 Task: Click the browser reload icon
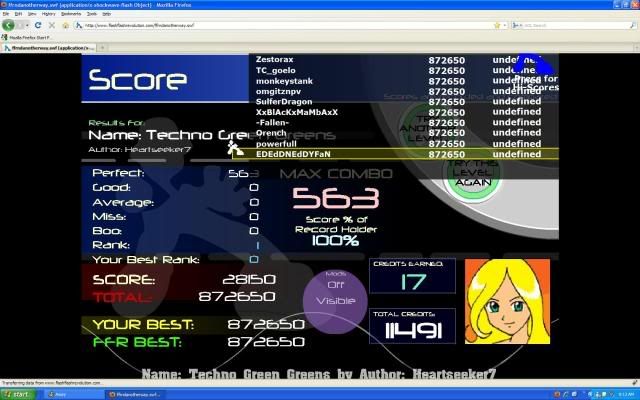tap(37, 25)
